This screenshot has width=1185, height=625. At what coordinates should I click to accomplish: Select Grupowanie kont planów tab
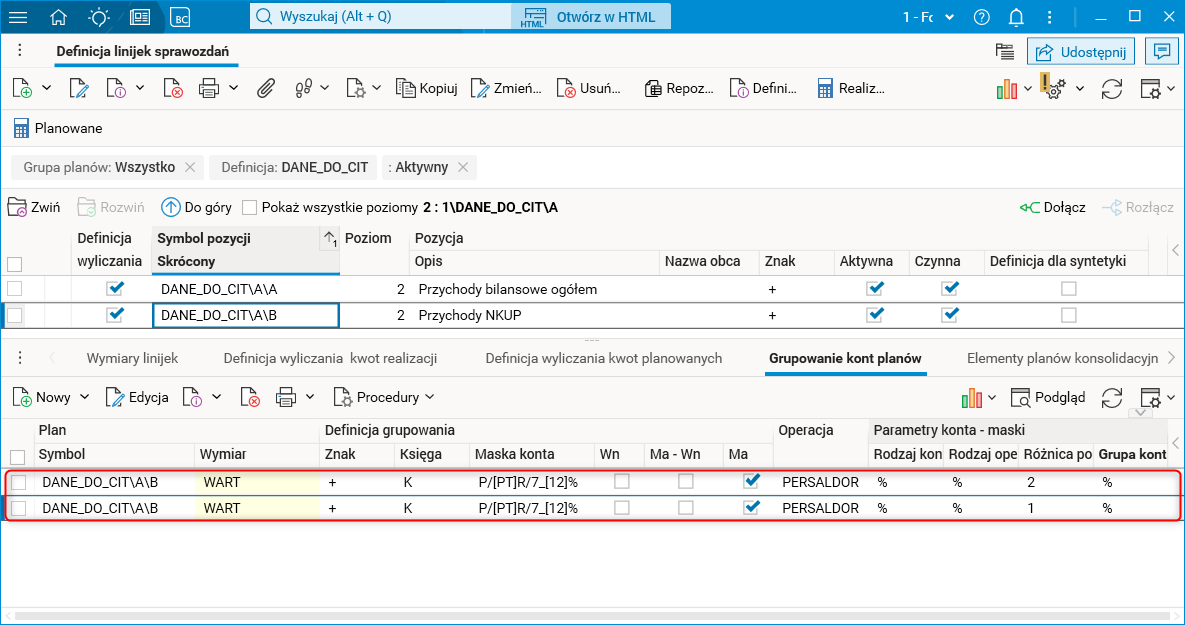click(x=845, y=358)
